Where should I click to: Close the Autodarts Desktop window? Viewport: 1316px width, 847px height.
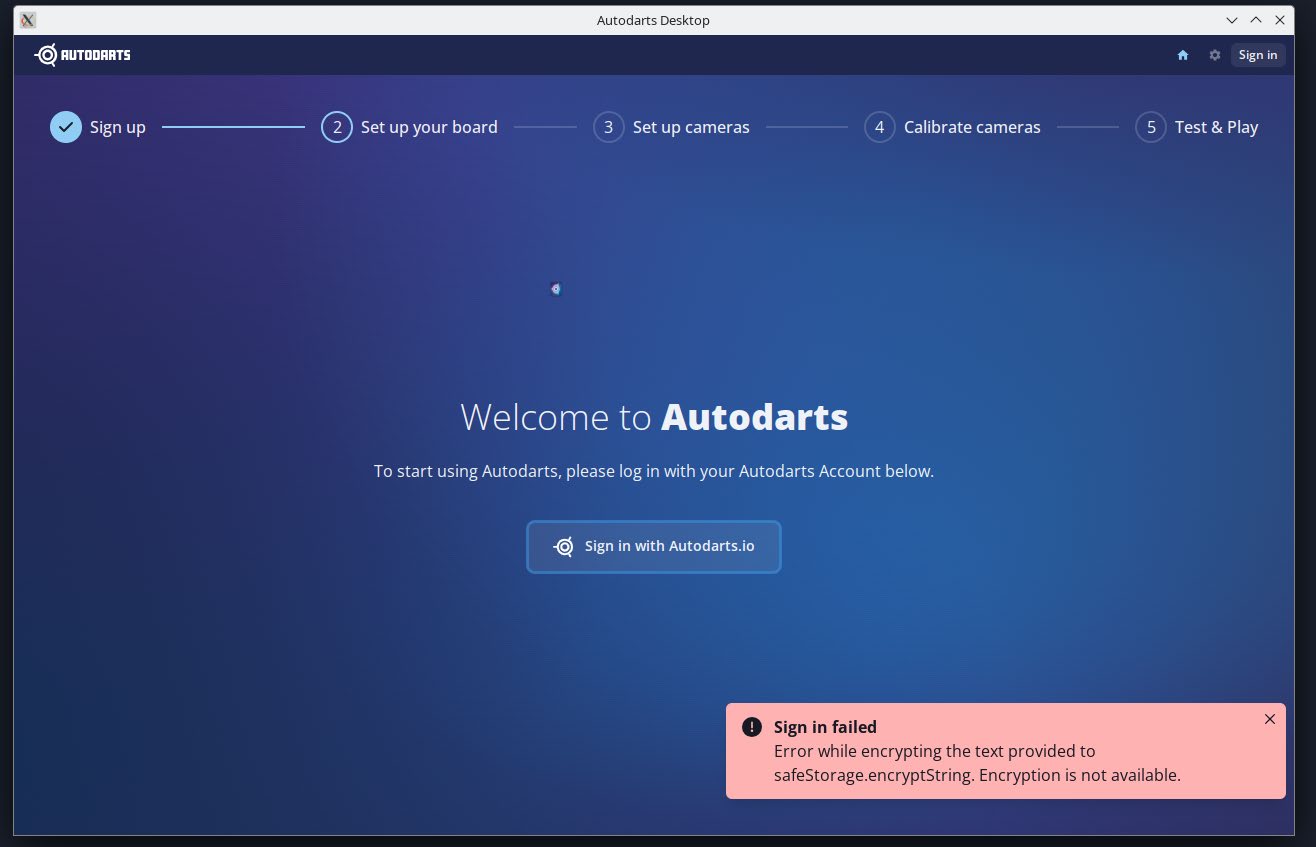click(1280, 20)
